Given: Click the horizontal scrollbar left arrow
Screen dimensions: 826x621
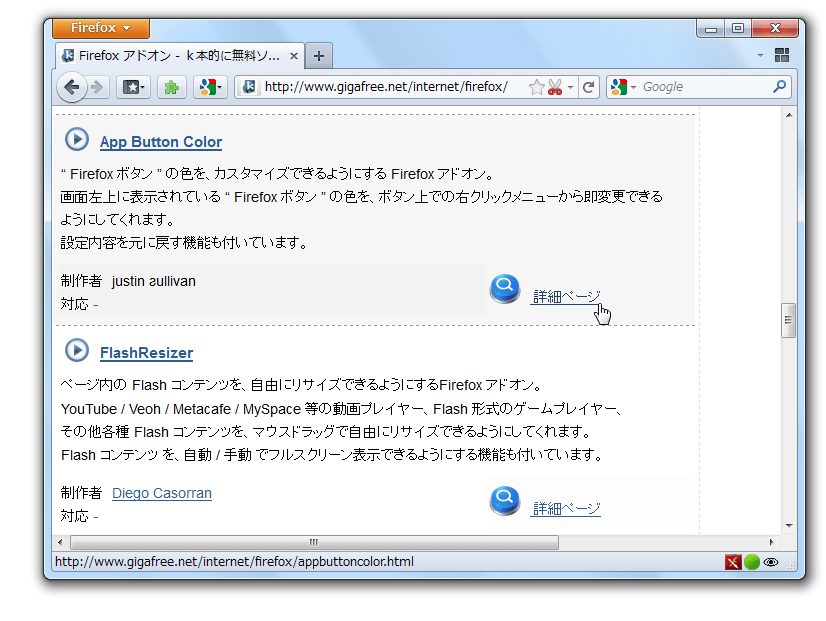Looking at the screenshot, I should point(60,543).
